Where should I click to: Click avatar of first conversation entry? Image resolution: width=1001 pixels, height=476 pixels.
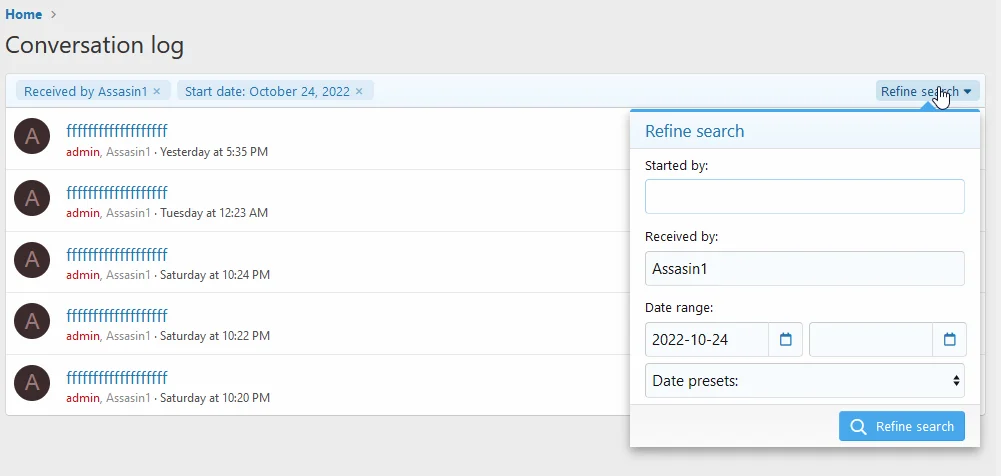(32, 136)
